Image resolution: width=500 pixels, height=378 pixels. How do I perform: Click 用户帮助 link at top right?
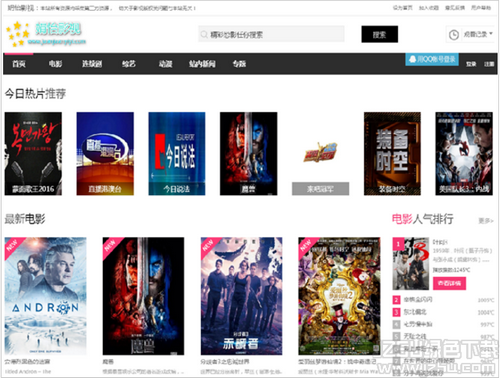[x=481, y=8]
